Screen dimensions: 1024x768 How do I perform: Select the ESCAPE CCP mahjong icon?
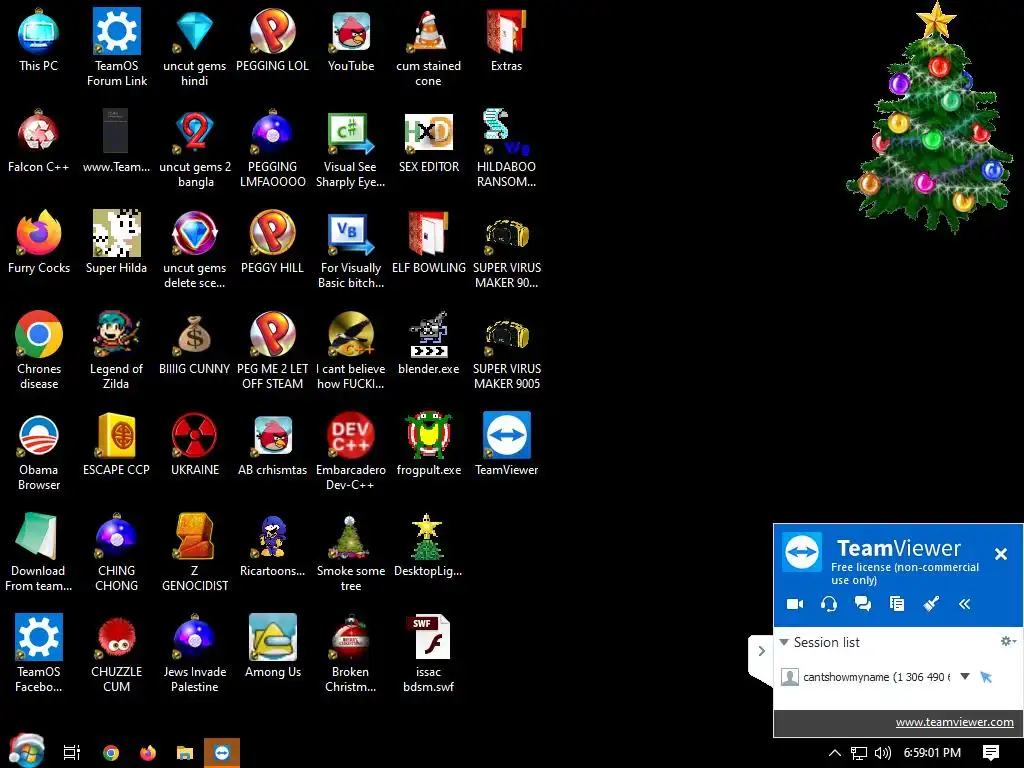click(116, 443)
